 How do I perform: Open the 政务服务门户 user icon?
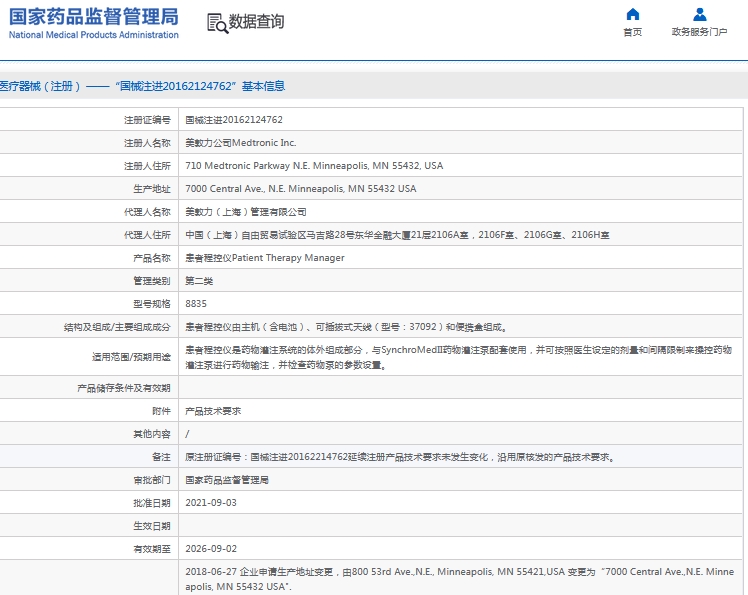pyautogui.click(x=699, y=14)
